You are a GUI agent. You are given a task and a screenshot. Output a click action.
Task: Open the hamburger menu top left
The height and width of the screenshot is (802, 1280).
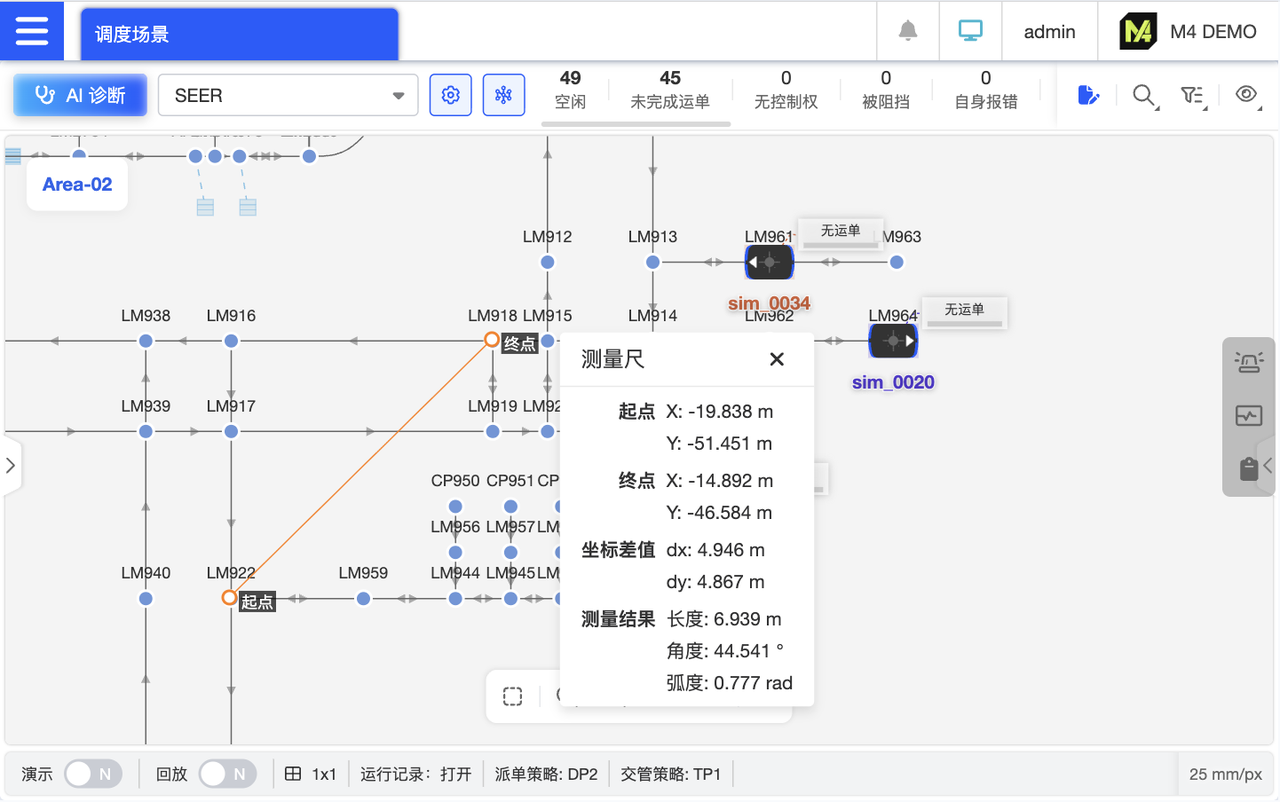click(32, 30)
